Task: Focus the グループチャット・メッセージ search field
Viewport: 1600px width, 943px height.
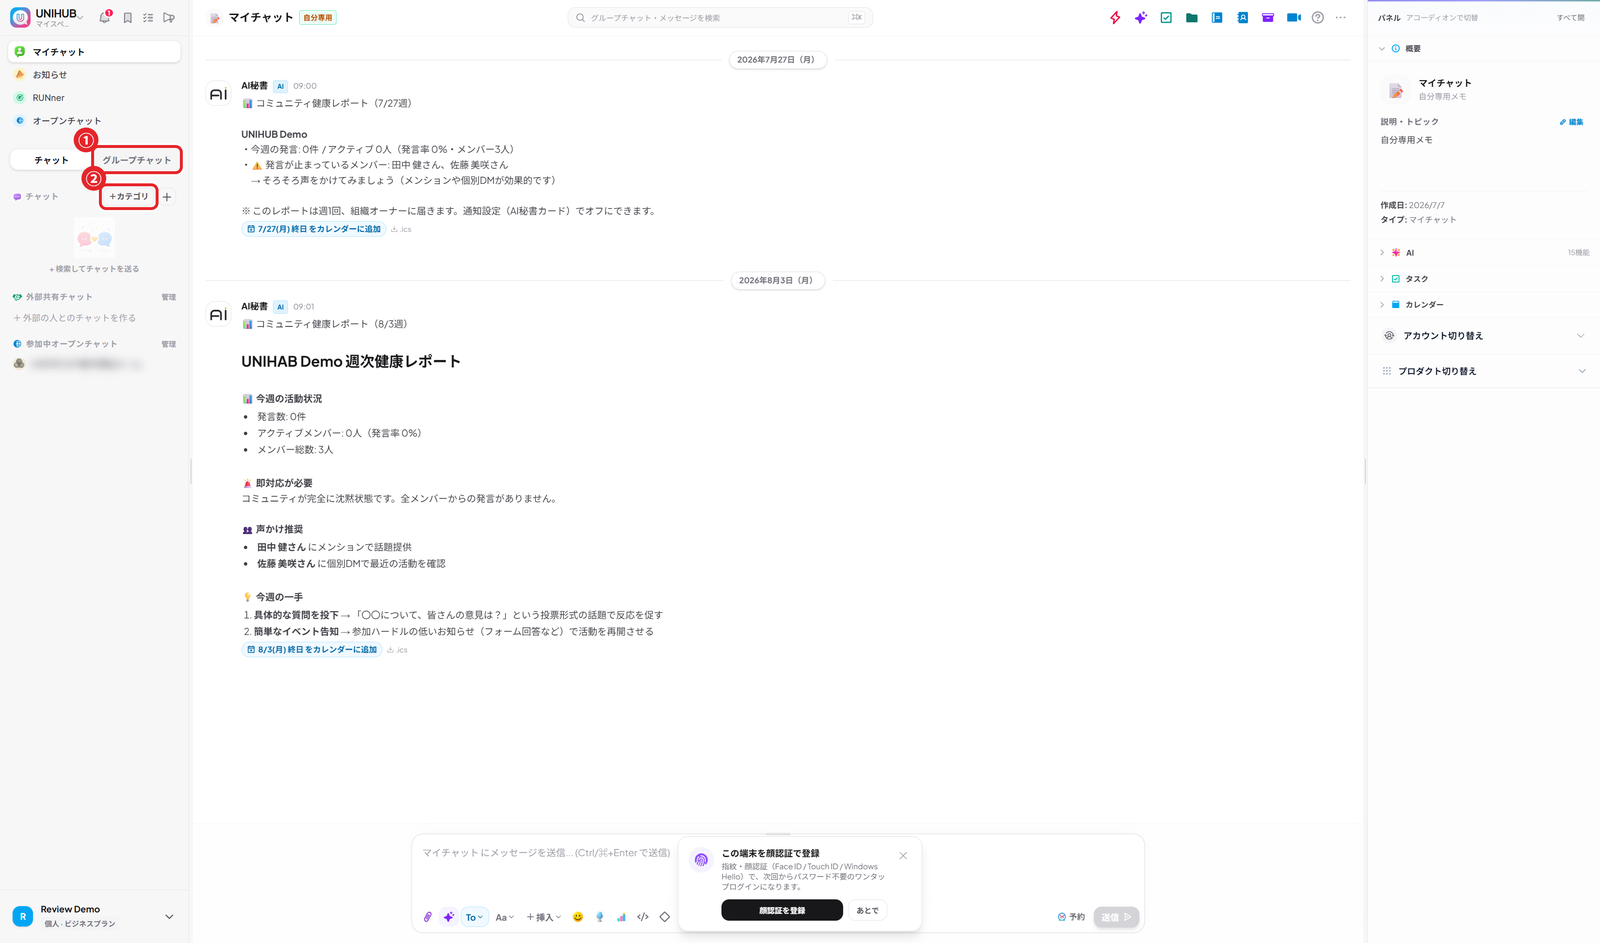Action: [x=720, y=18]
